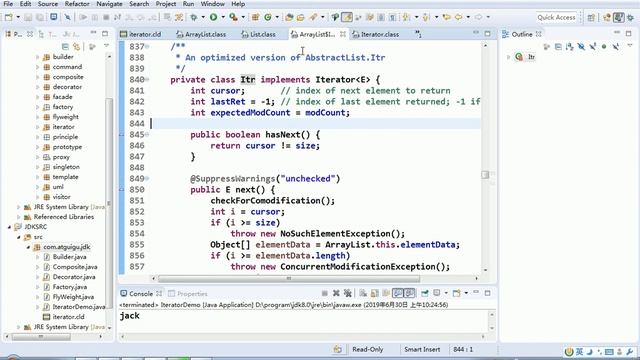The height and width of the screenshot is (360, 640).
Task: Switch to the Properties tab
Action: click(x=188, y=294)
